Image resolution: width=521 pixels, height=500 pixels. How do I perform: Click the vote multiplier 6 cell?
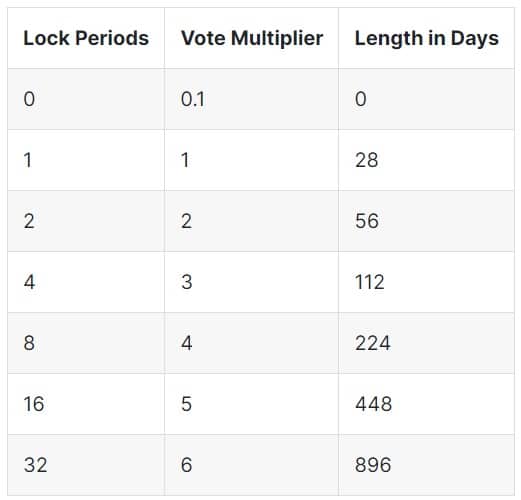[x=252, y=465]
